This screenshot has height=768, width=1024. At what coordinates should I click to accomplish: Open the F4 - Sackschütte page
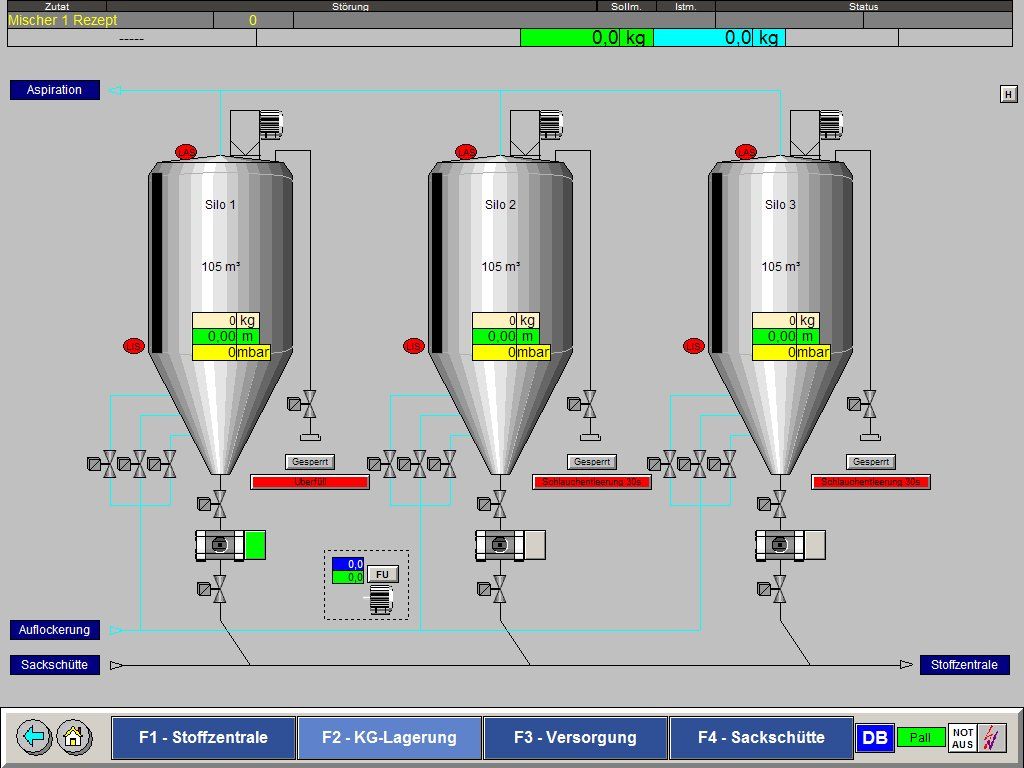761,738
